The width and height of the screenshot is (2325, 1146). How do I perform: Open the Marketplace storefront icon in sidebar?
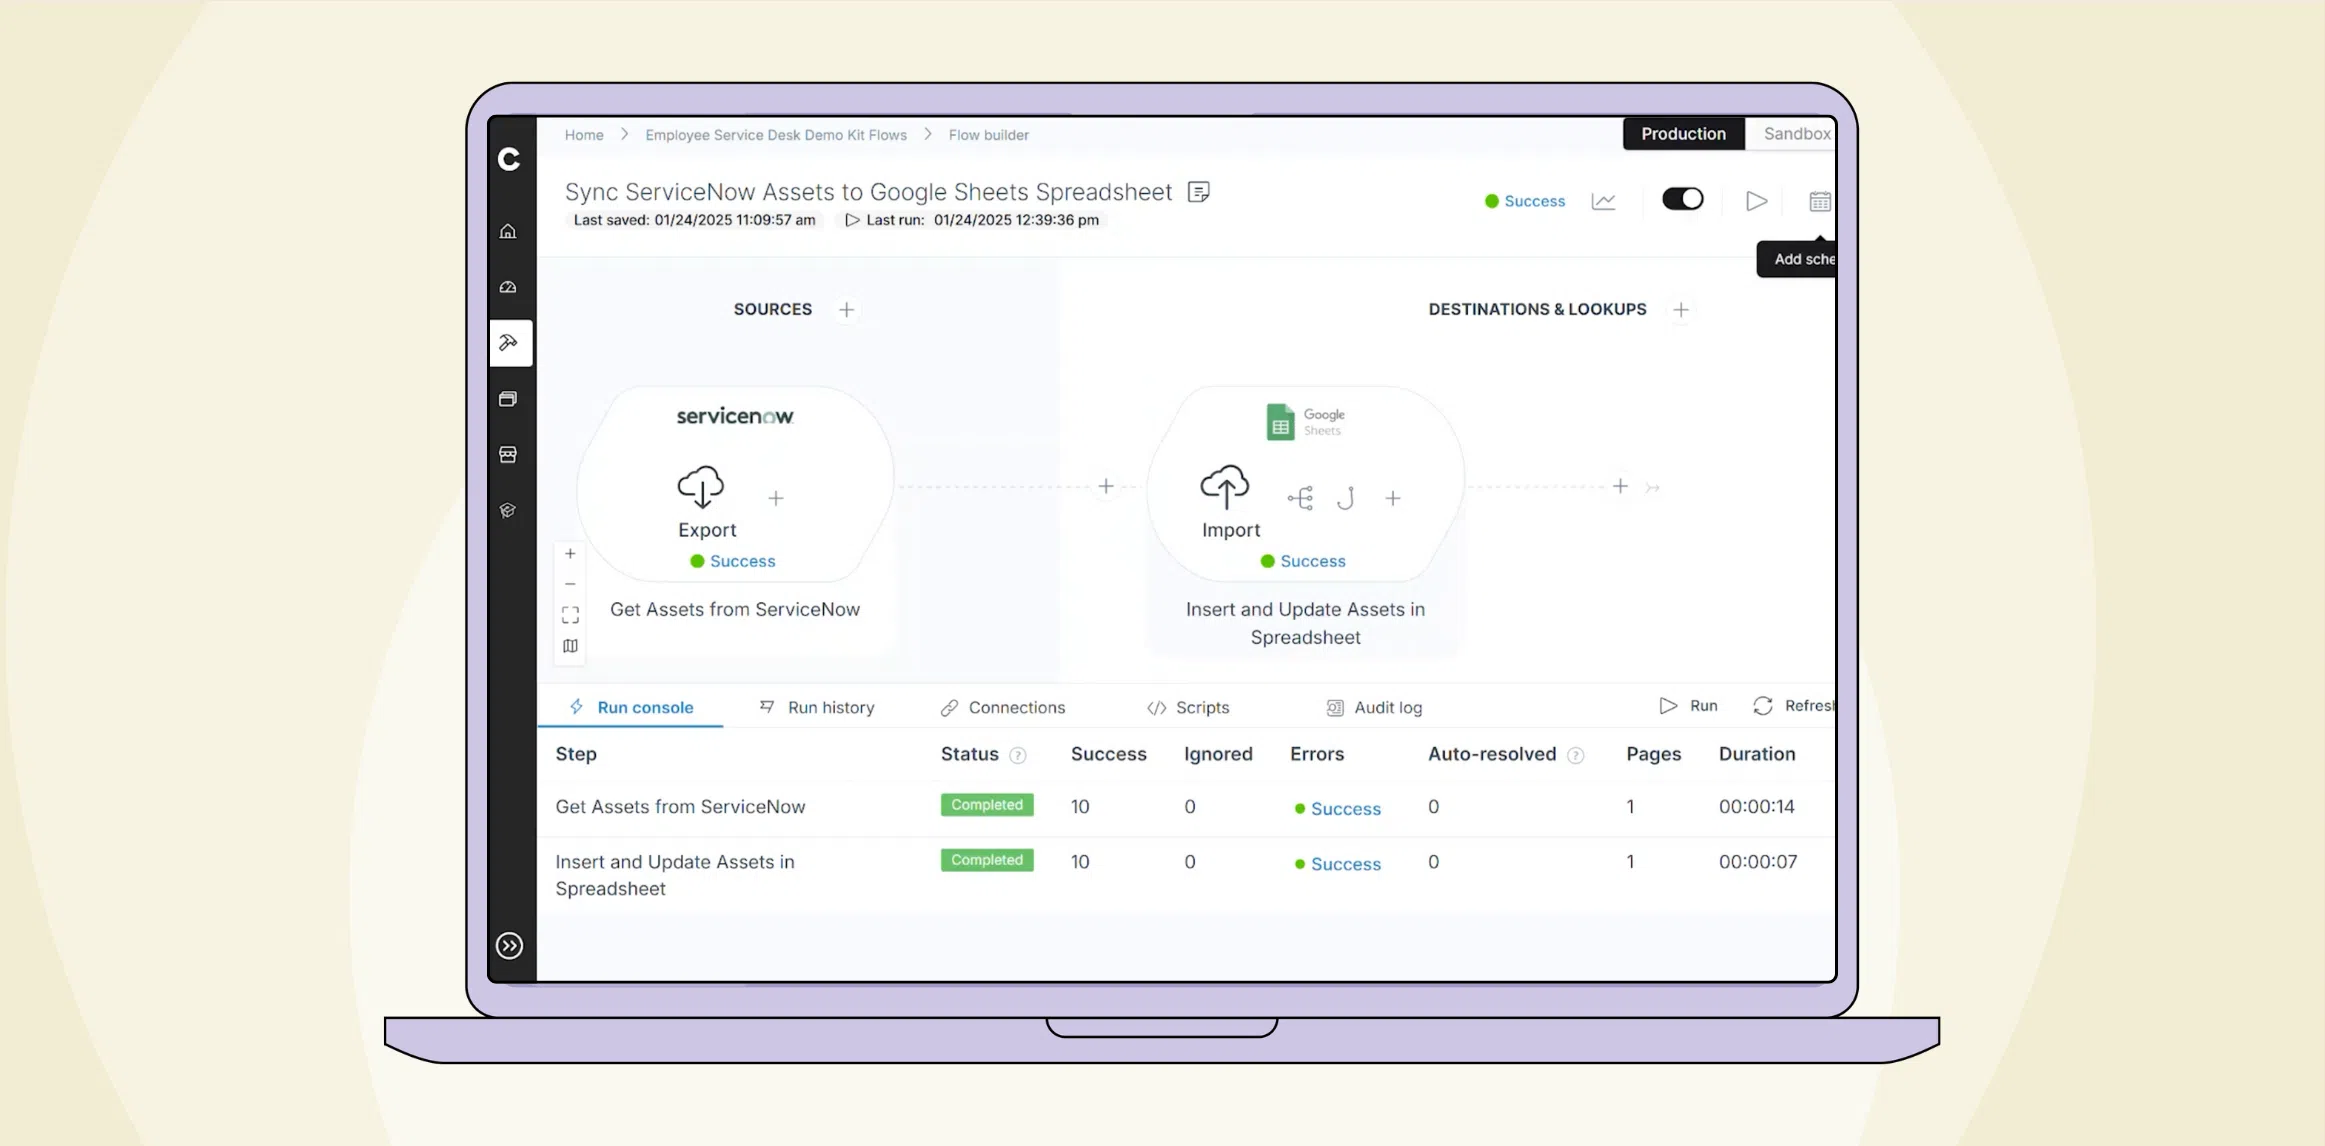tap(508, 455)
